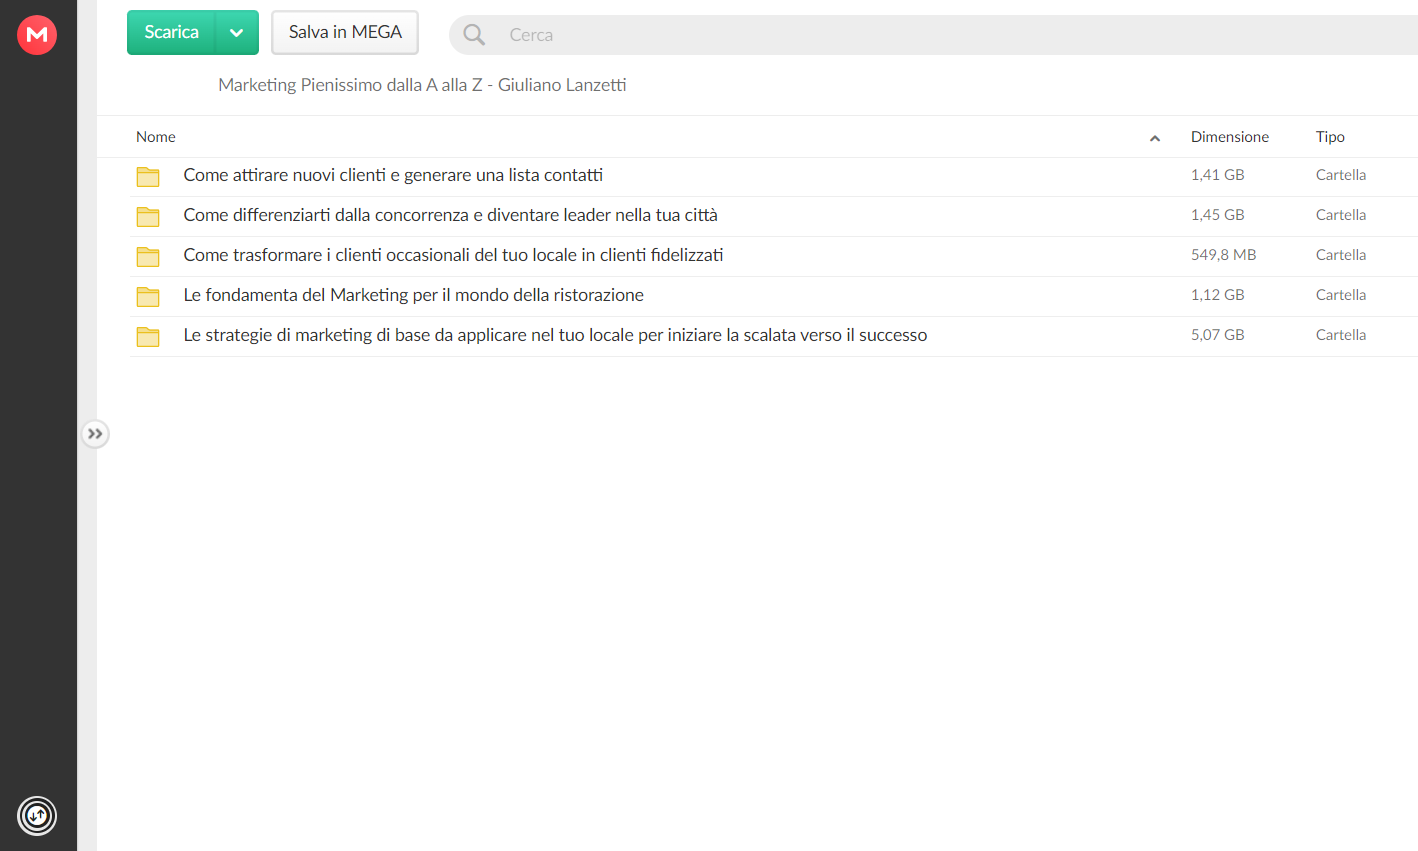Click the 1,12 GB size value
The height and width of the screenshot is (851, 1418).
1217,295
